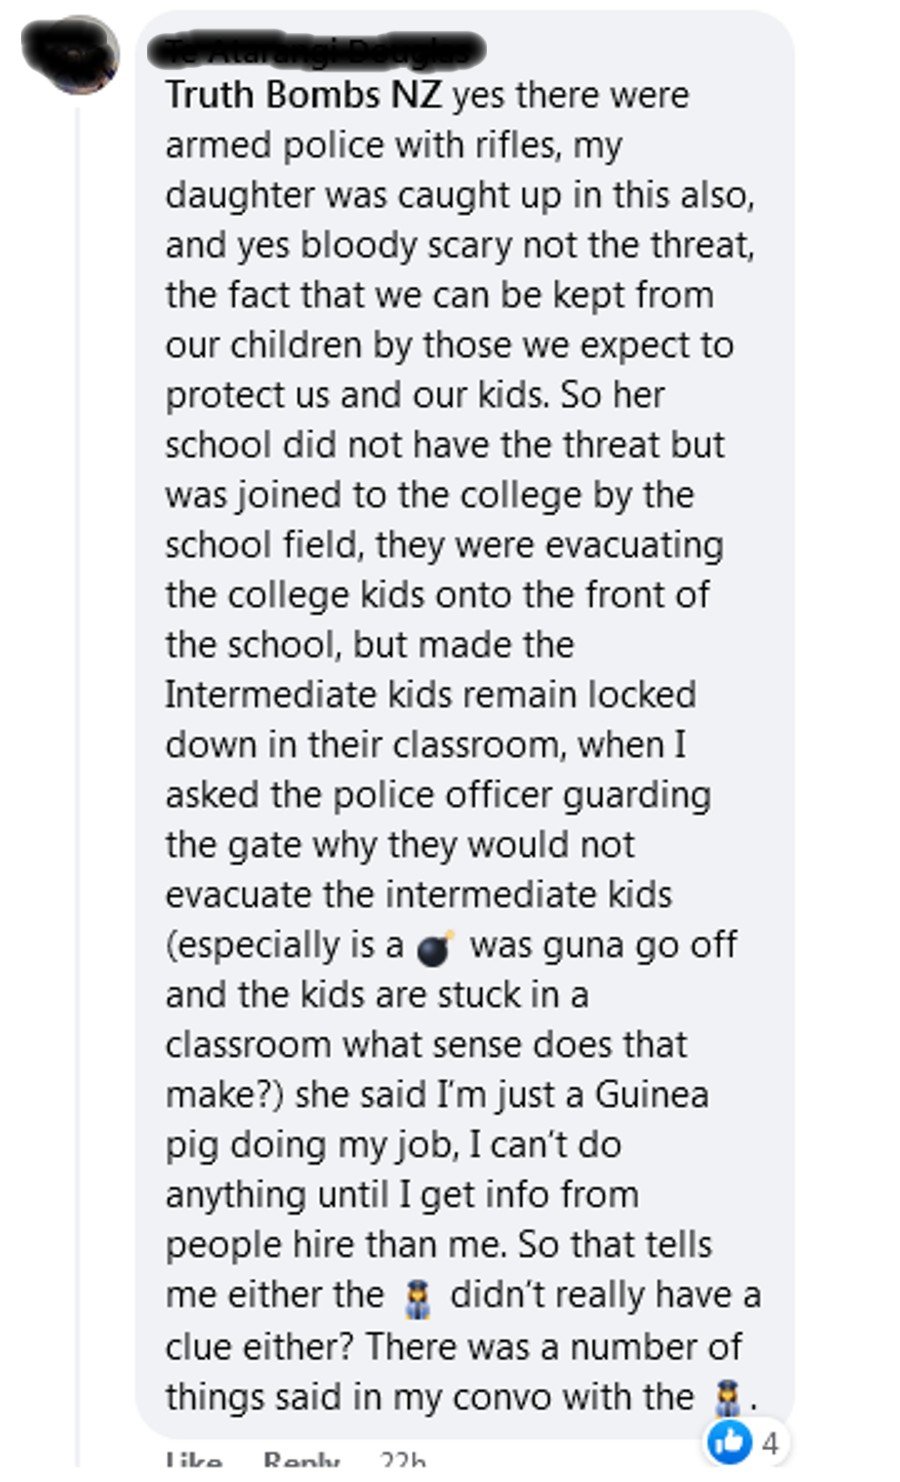Open the Truth Bombs NZ mention
Screen dimensions: 900x1482
(x=304, y=95)
